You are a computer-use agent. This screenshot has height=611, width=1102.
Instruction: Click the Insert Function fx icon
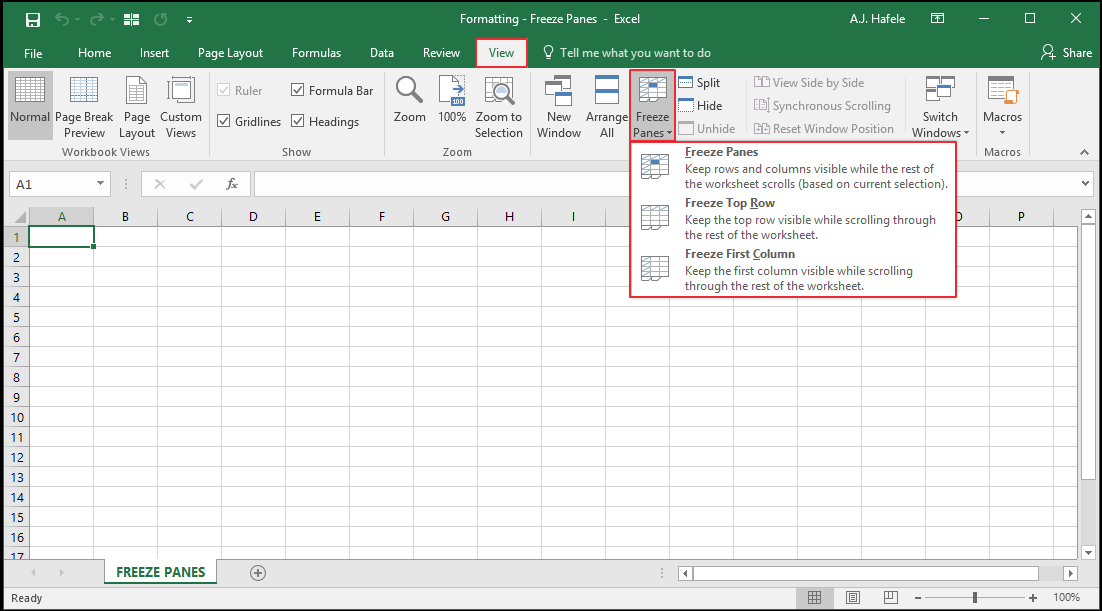(231, 184)
